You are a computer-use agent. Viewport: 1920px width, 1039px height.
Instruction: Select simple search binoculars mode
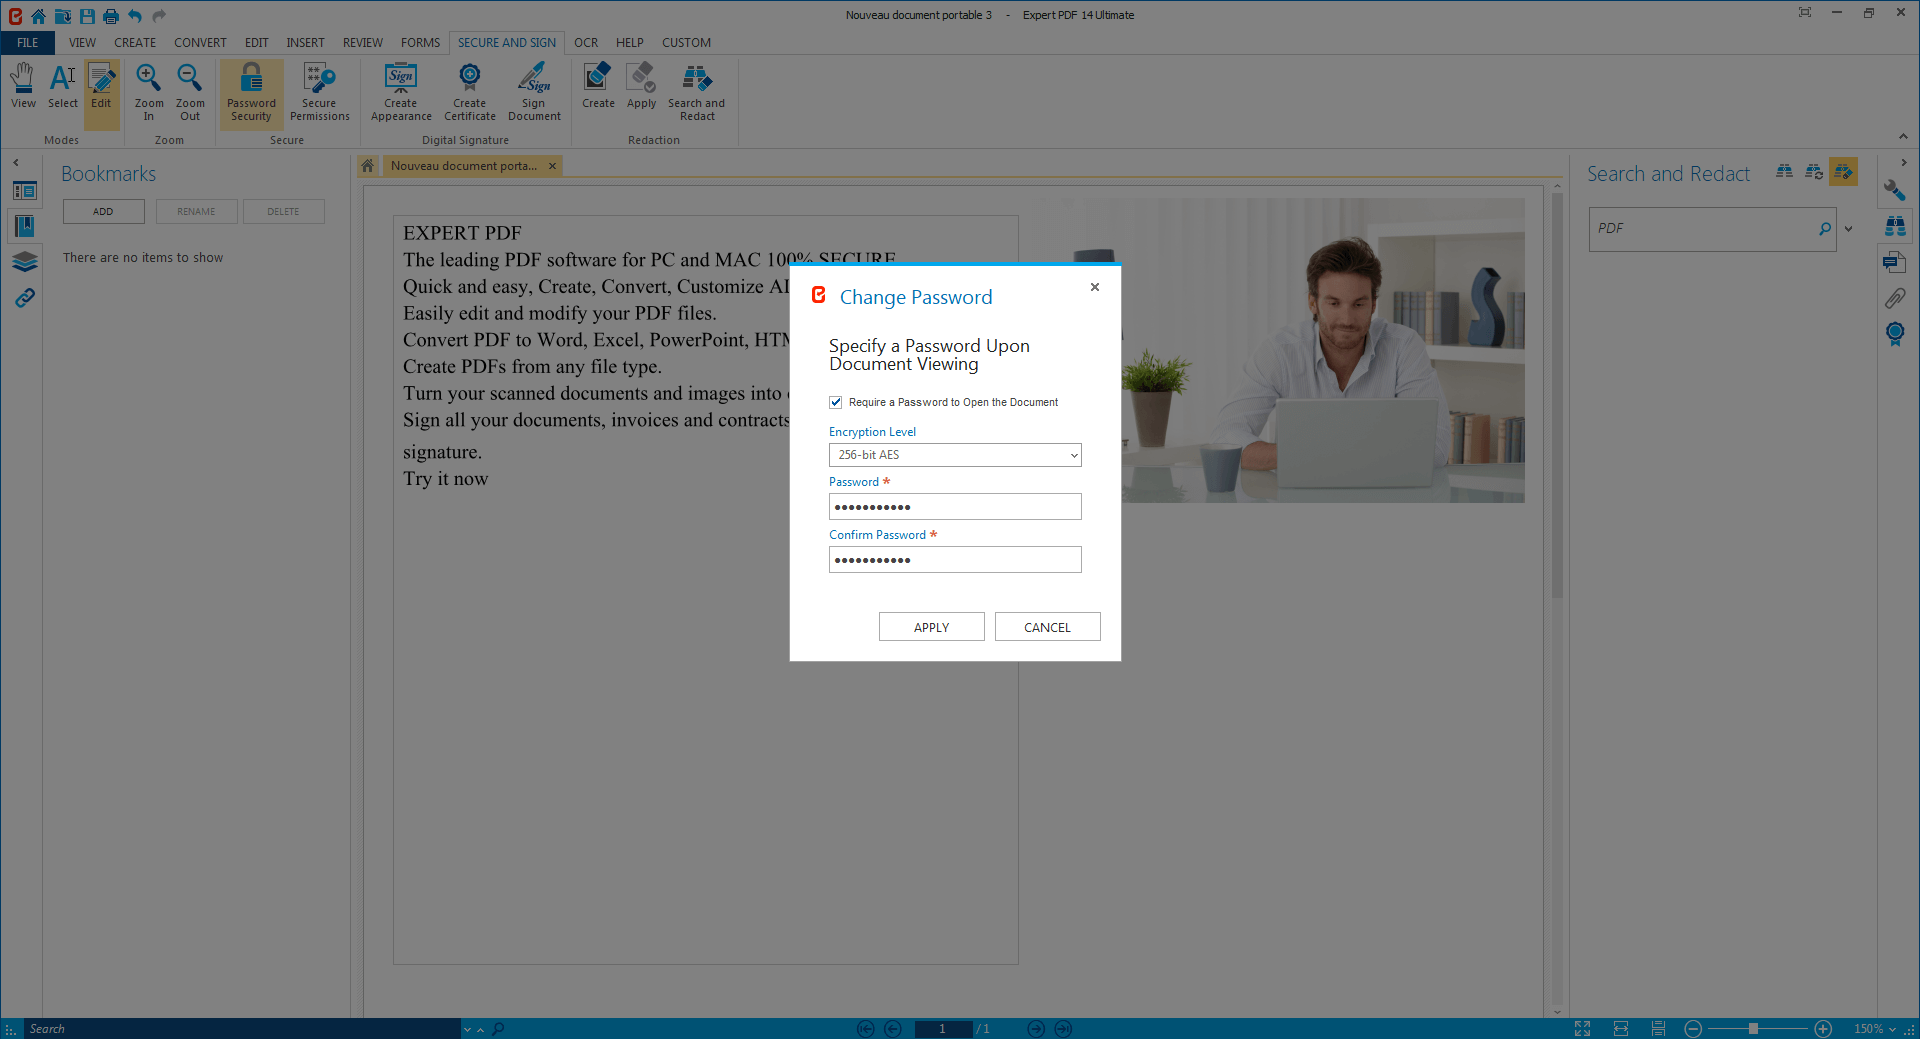click(1784, 172)
